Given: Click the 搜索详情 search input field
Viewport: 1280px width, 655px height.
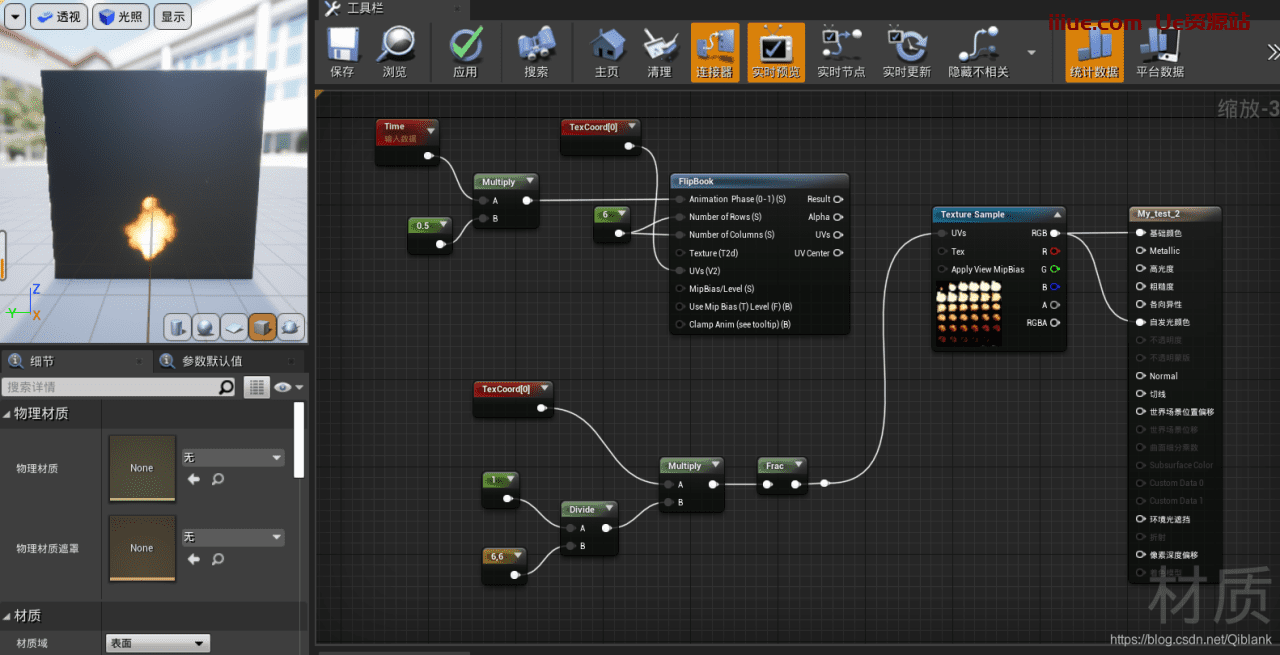Looking at the screenshot, I should tap(110, 387).
